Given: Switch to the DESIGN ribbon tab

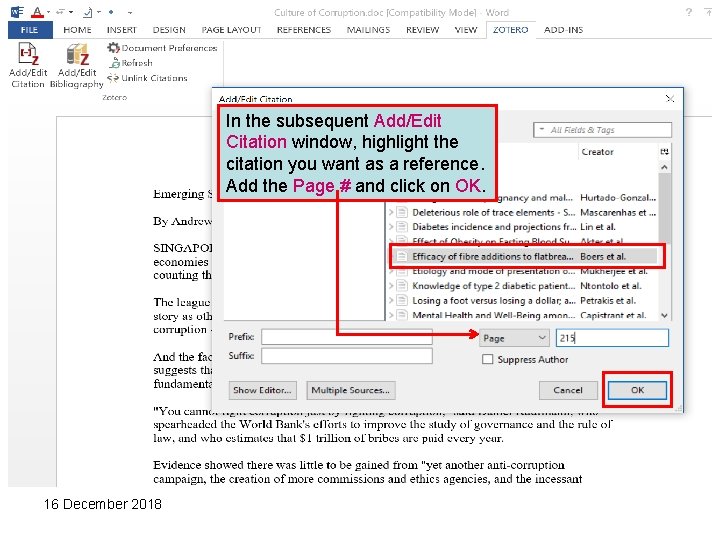Looking at the screenshot, I should point(169,30).
